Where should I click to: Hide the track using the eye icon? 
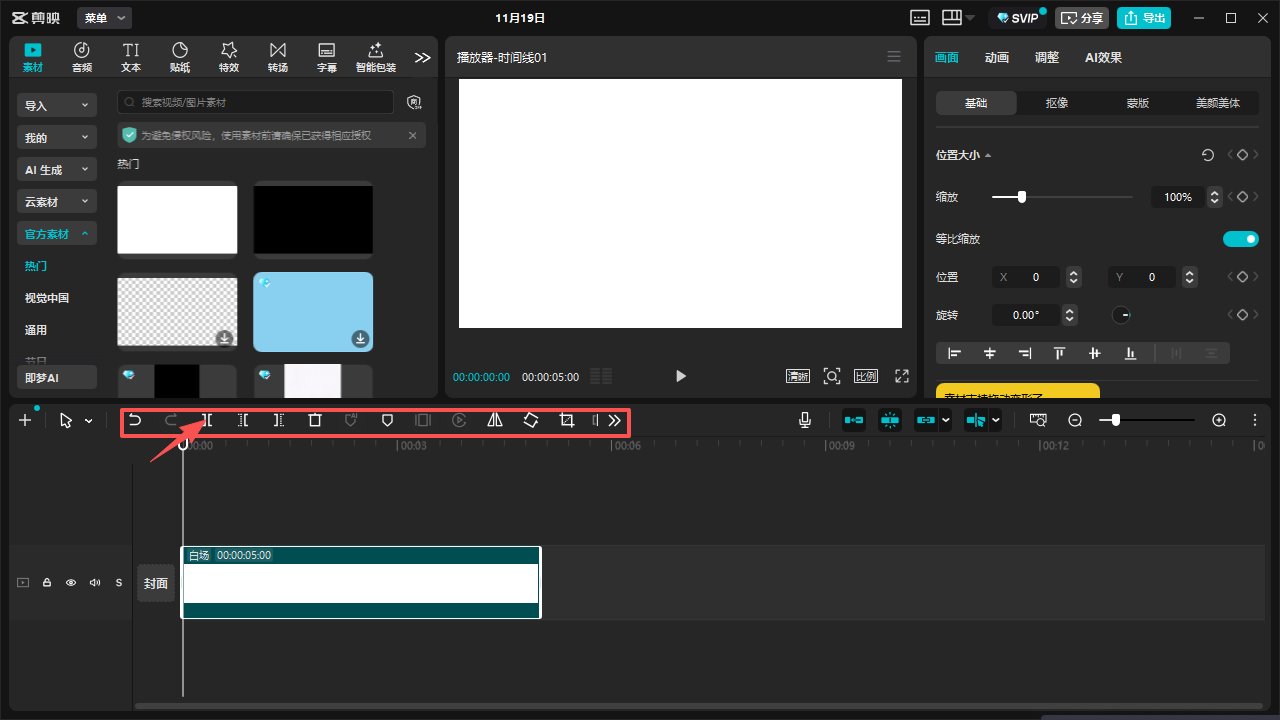[x=71, y=583]
